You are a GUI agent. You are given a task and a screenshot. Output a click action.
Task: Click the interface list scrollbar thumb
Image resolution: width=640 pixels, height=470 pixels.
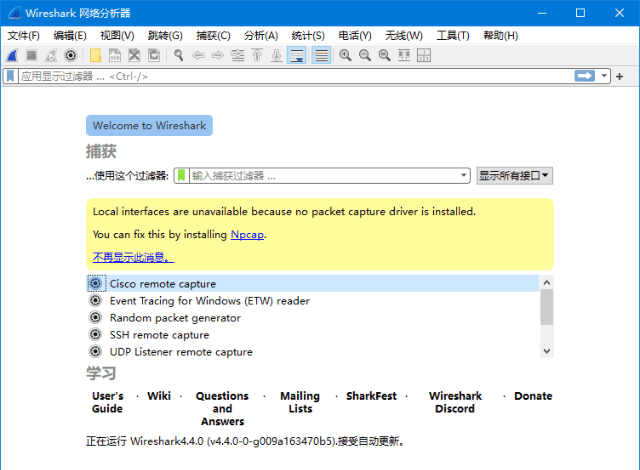(x=547, y=307)
